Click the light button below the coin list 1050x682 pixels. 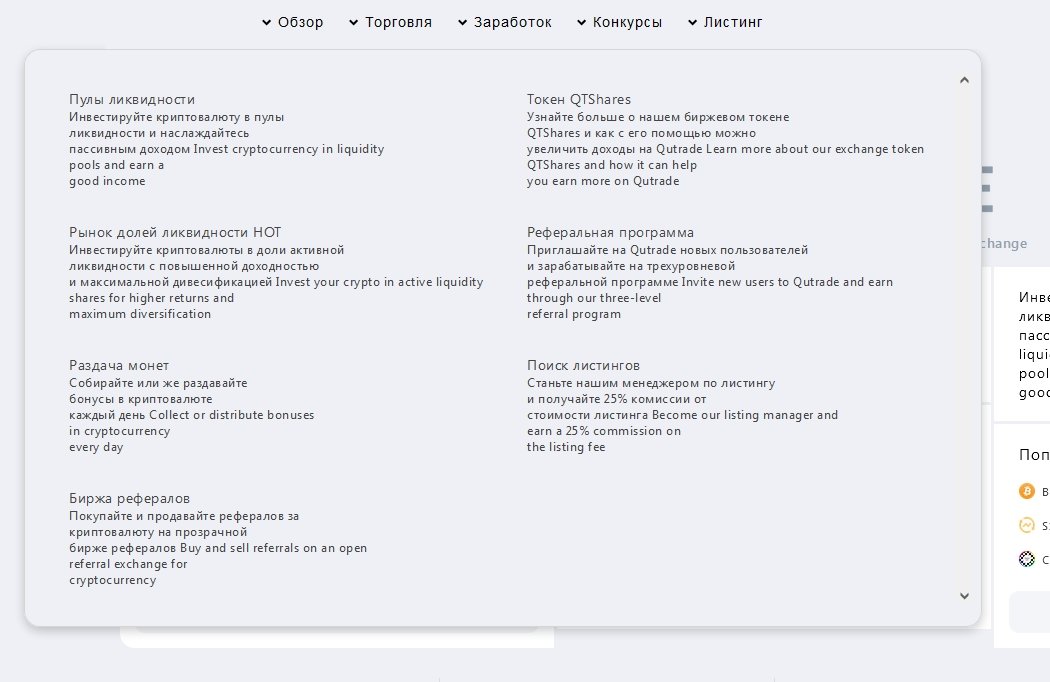point(1030,612)
